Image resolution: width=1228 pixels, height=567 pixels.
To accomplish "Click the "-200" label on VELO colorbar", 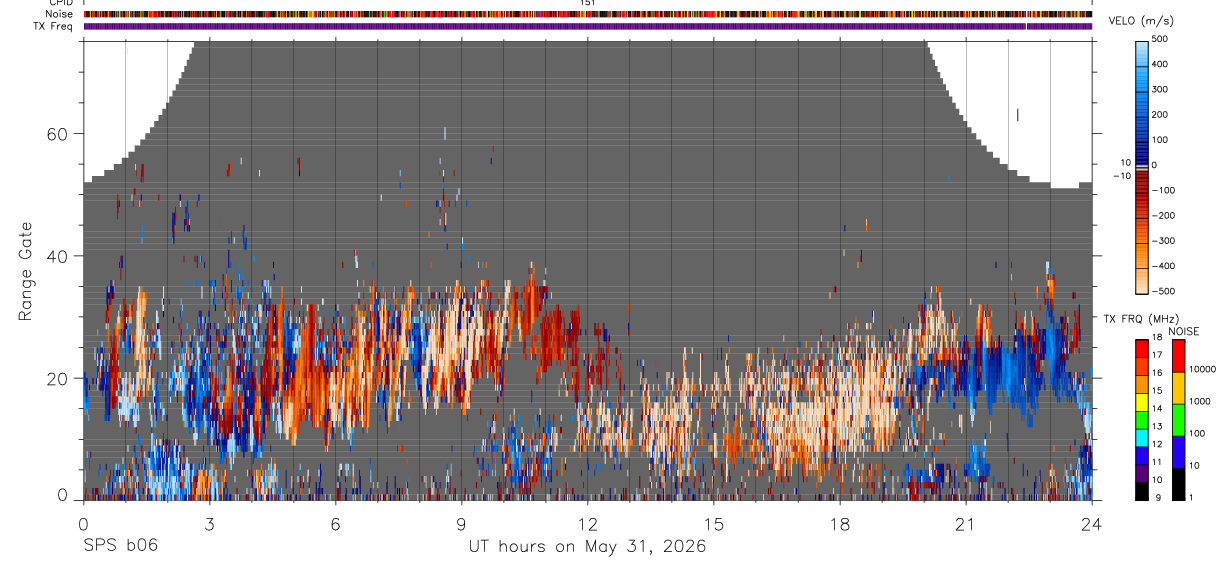I will [1161, 215].
